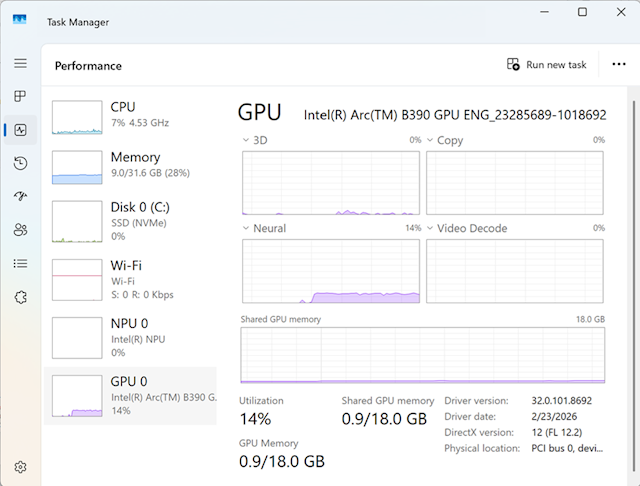
Task: Click the GPU Memory 0.9/18.0 GB value
Action: point(282,462)
